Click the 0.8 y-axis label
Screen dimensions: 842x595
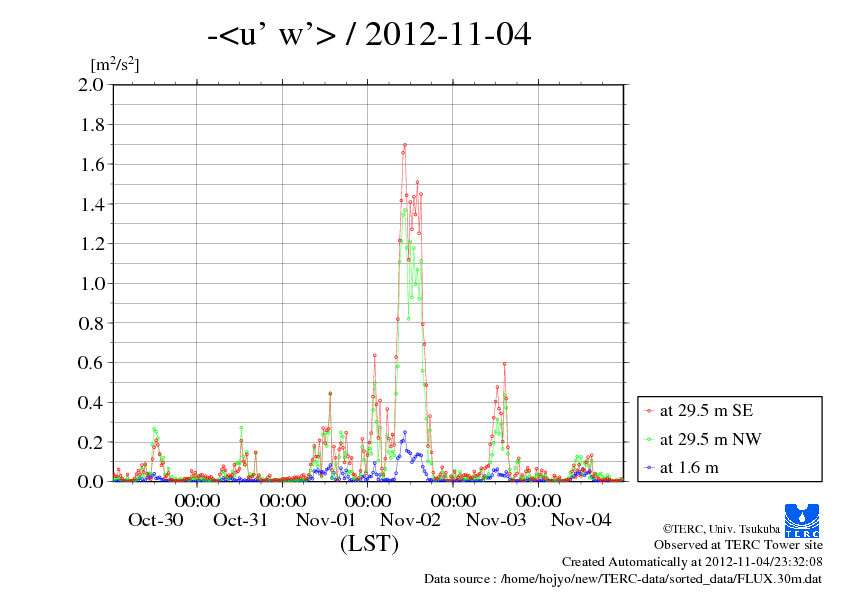point(91,323)
